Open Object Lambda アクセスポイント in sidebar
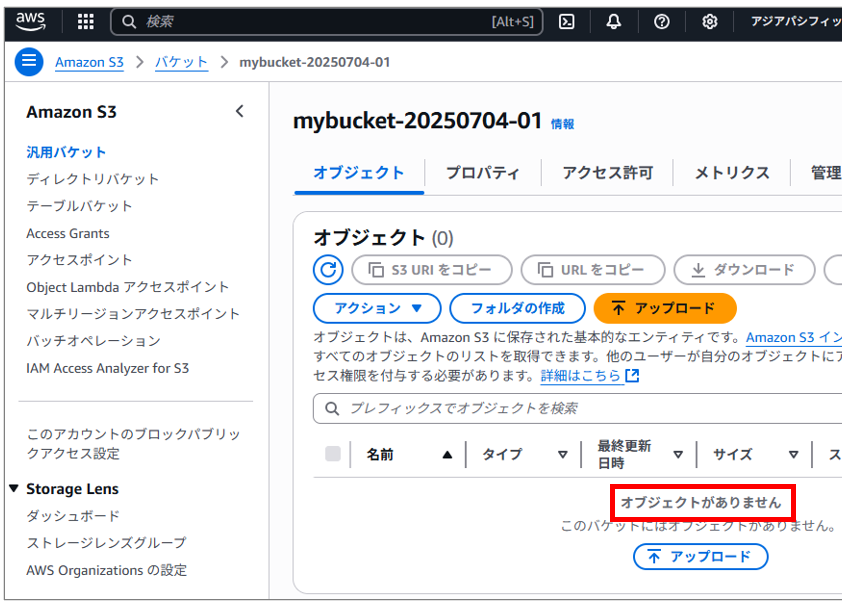The image size is (842, 602). click(128, 287)
